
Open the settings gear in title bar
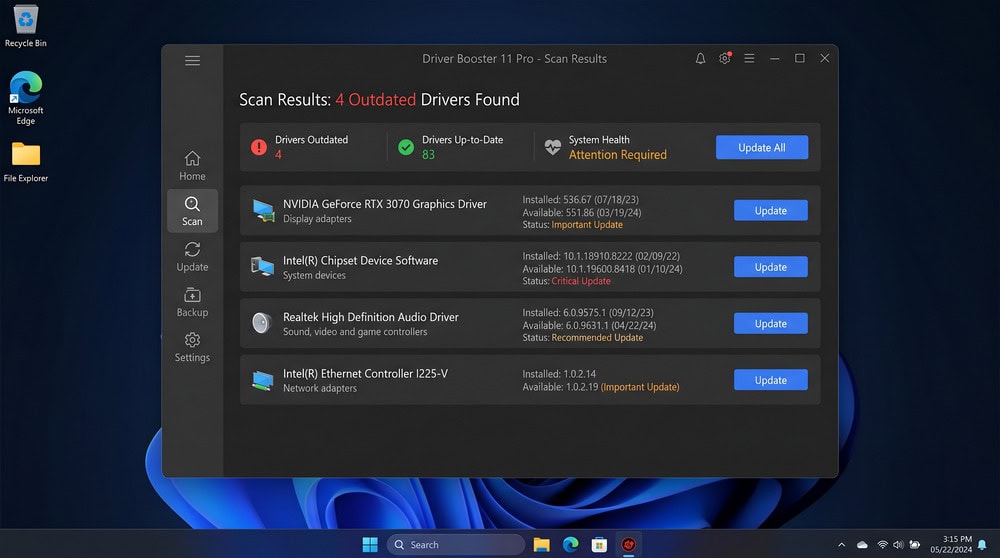coord(724,59)
